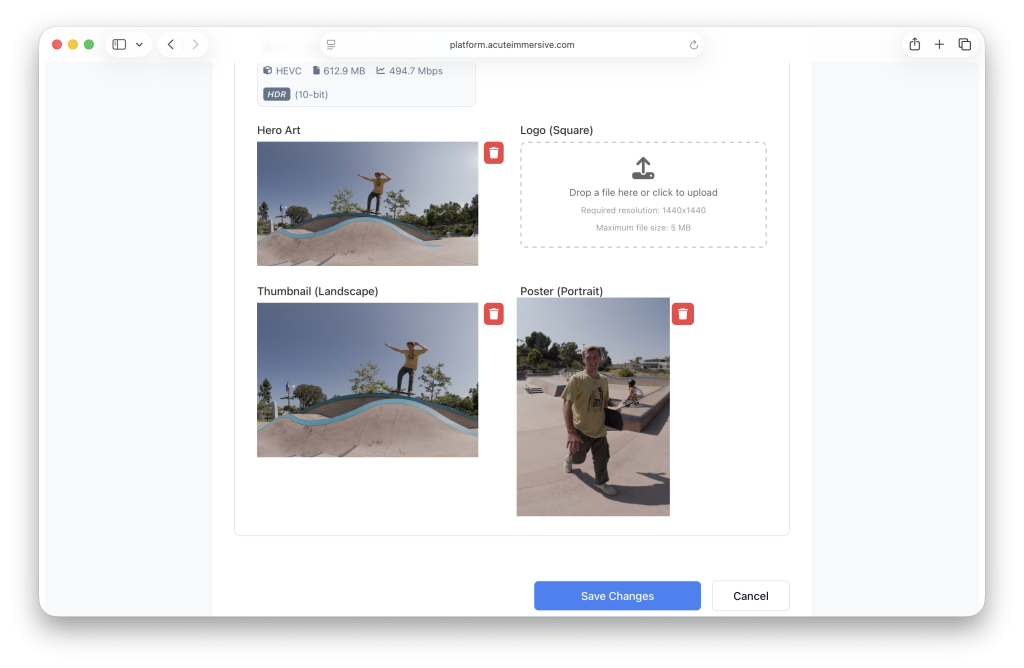Open a new tab with plus icon

pos(939,45)
